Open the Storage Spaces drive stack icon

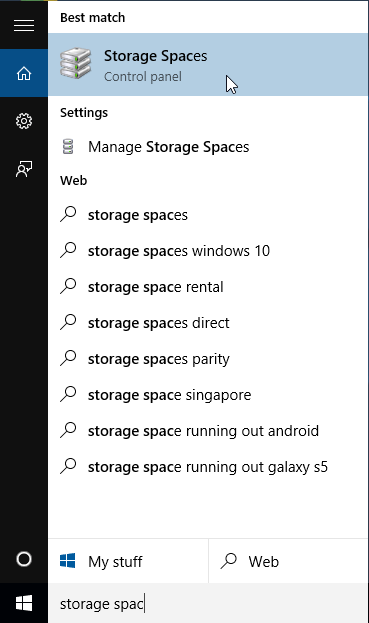click(75, 64)
